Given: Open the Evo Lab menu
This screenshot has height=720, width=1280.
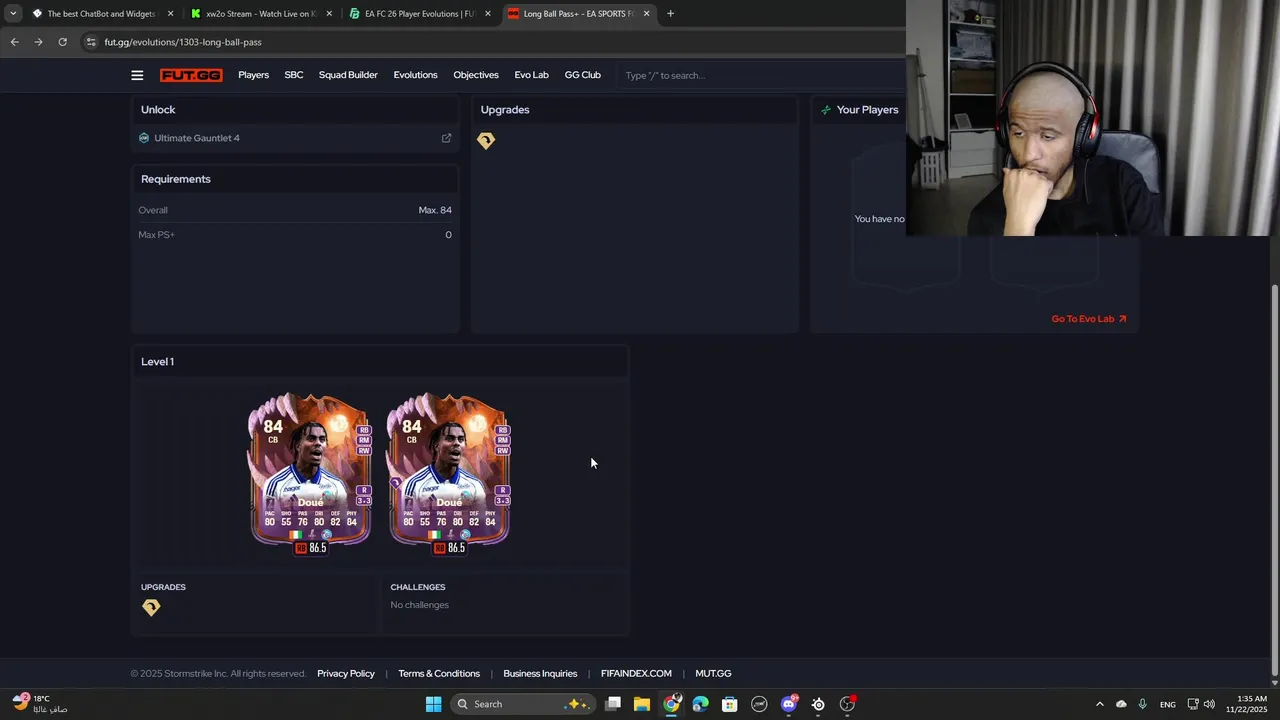Looking at the screenshot, I should (x=531, y=75).
